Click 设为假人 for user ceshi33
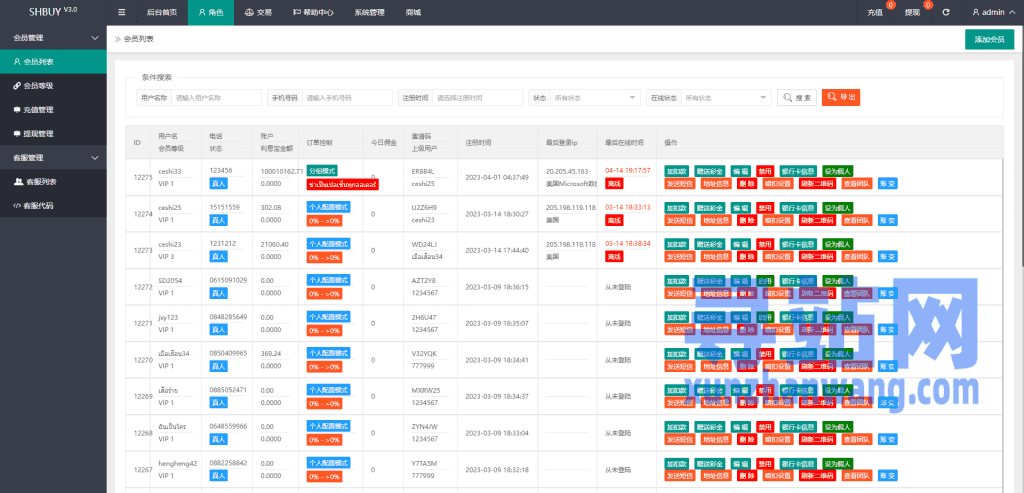Image resolution: width=1024 pixels, height=493 pixels. (837, 170)
